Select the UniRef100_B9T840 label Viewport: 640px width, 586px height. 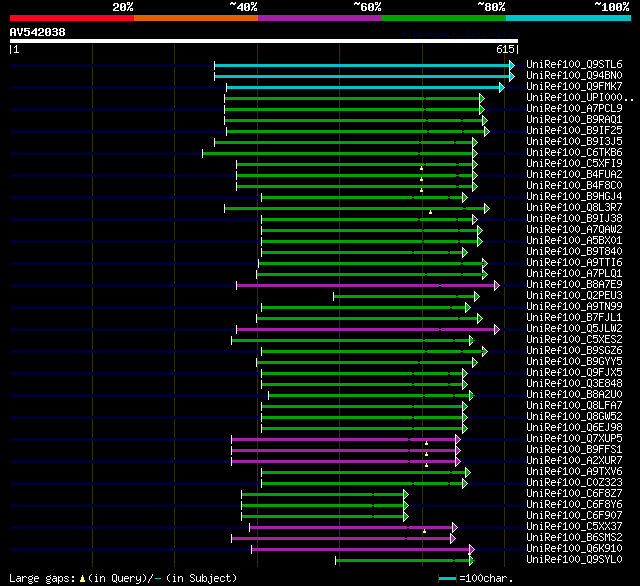point(574,251)
